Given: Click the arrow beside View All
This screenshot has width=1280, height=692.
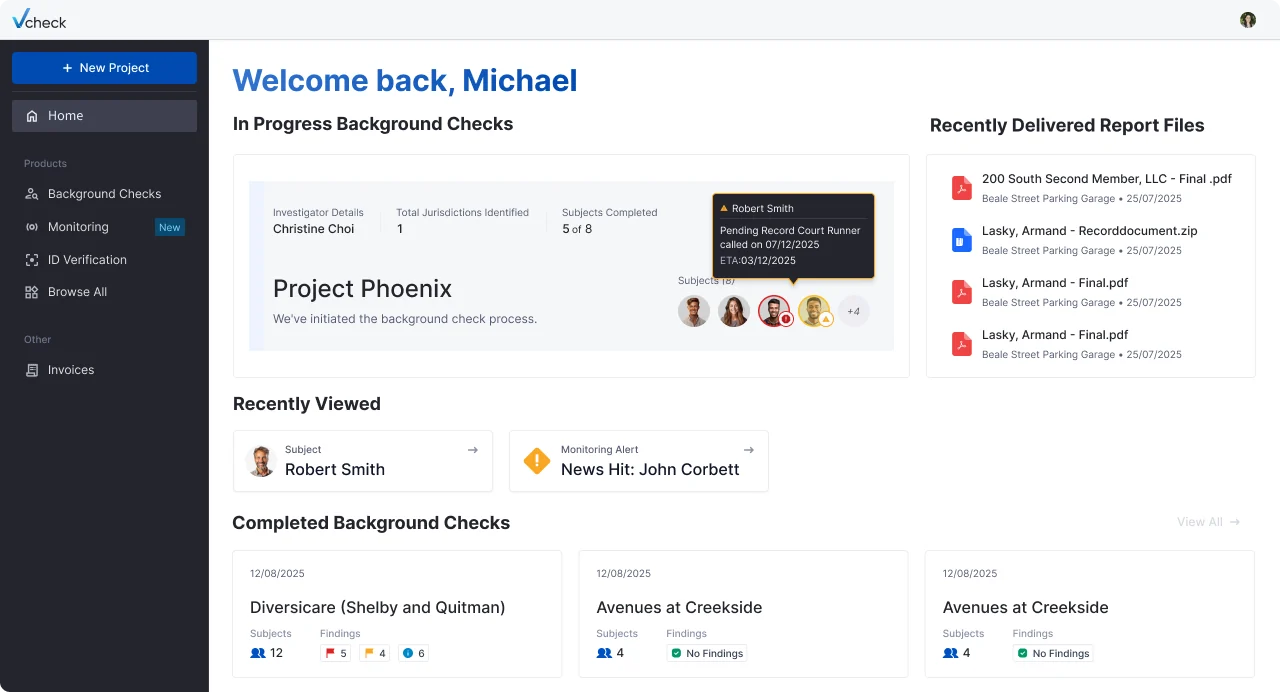Looking at the screenshot, I should (x=1235, y=522).
